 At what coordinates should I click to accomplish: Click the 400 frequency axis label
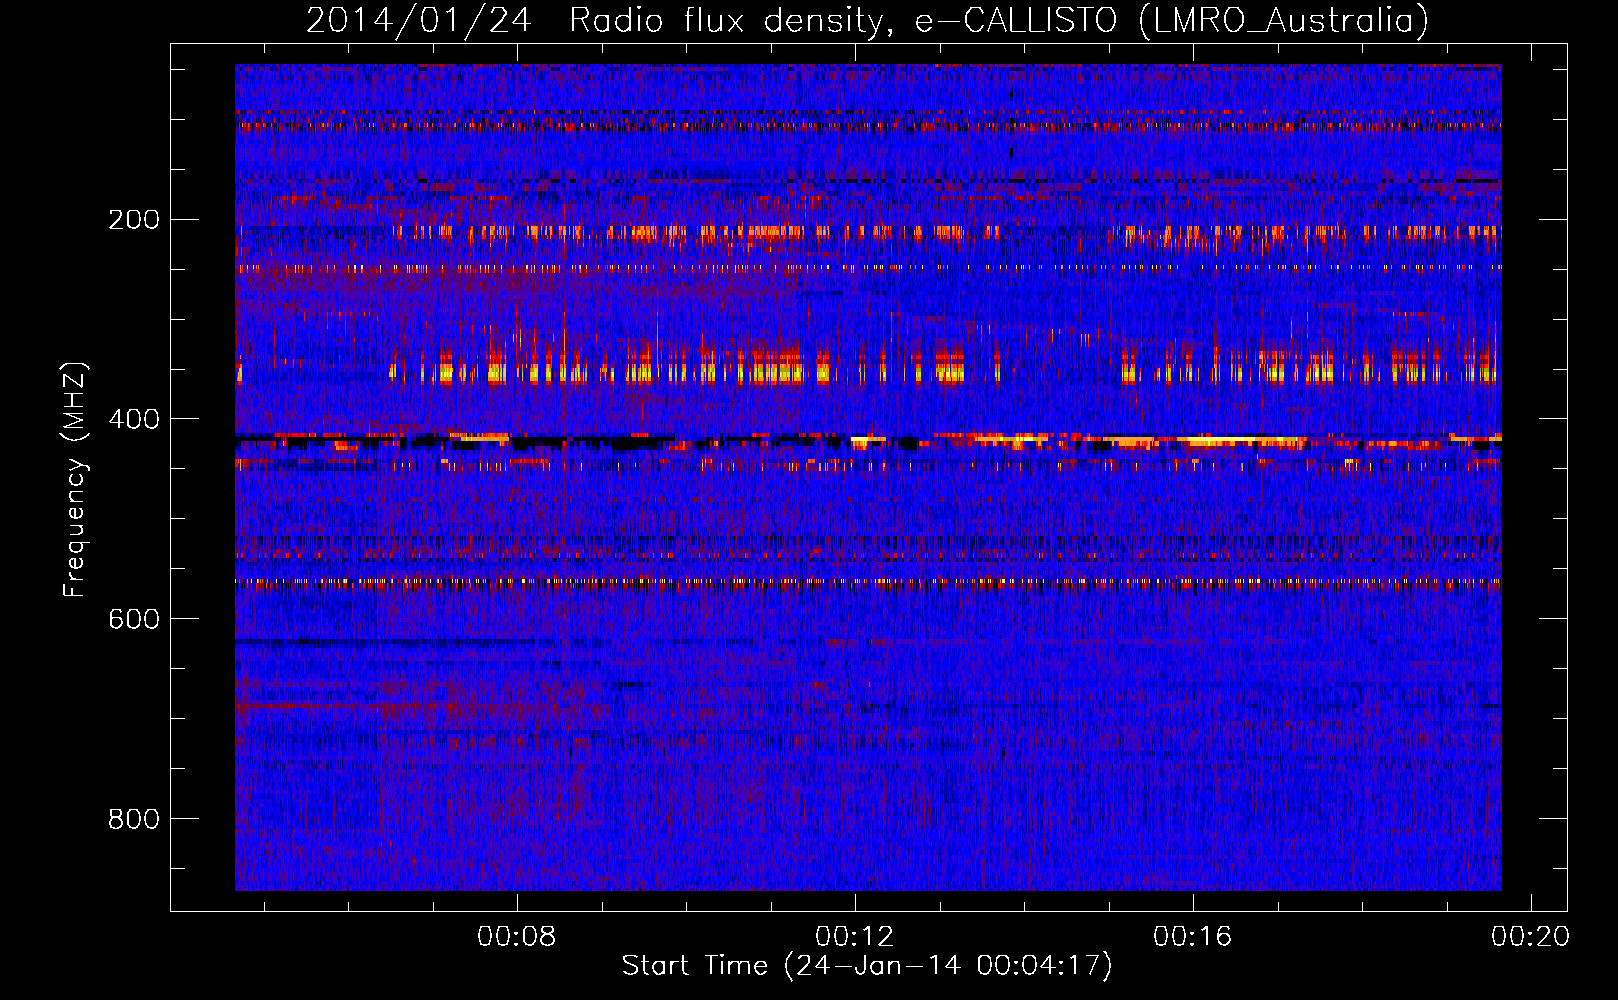pyautogui.click(x=133, y=420)
